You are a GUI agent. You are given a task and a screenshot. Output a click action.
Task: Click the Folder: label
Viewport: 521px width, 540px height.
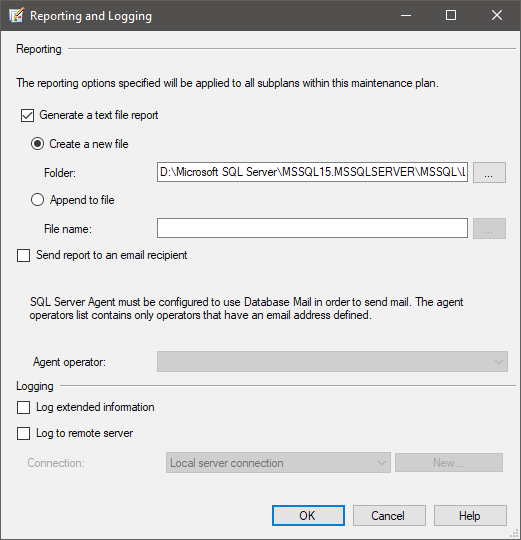point(60,173)
